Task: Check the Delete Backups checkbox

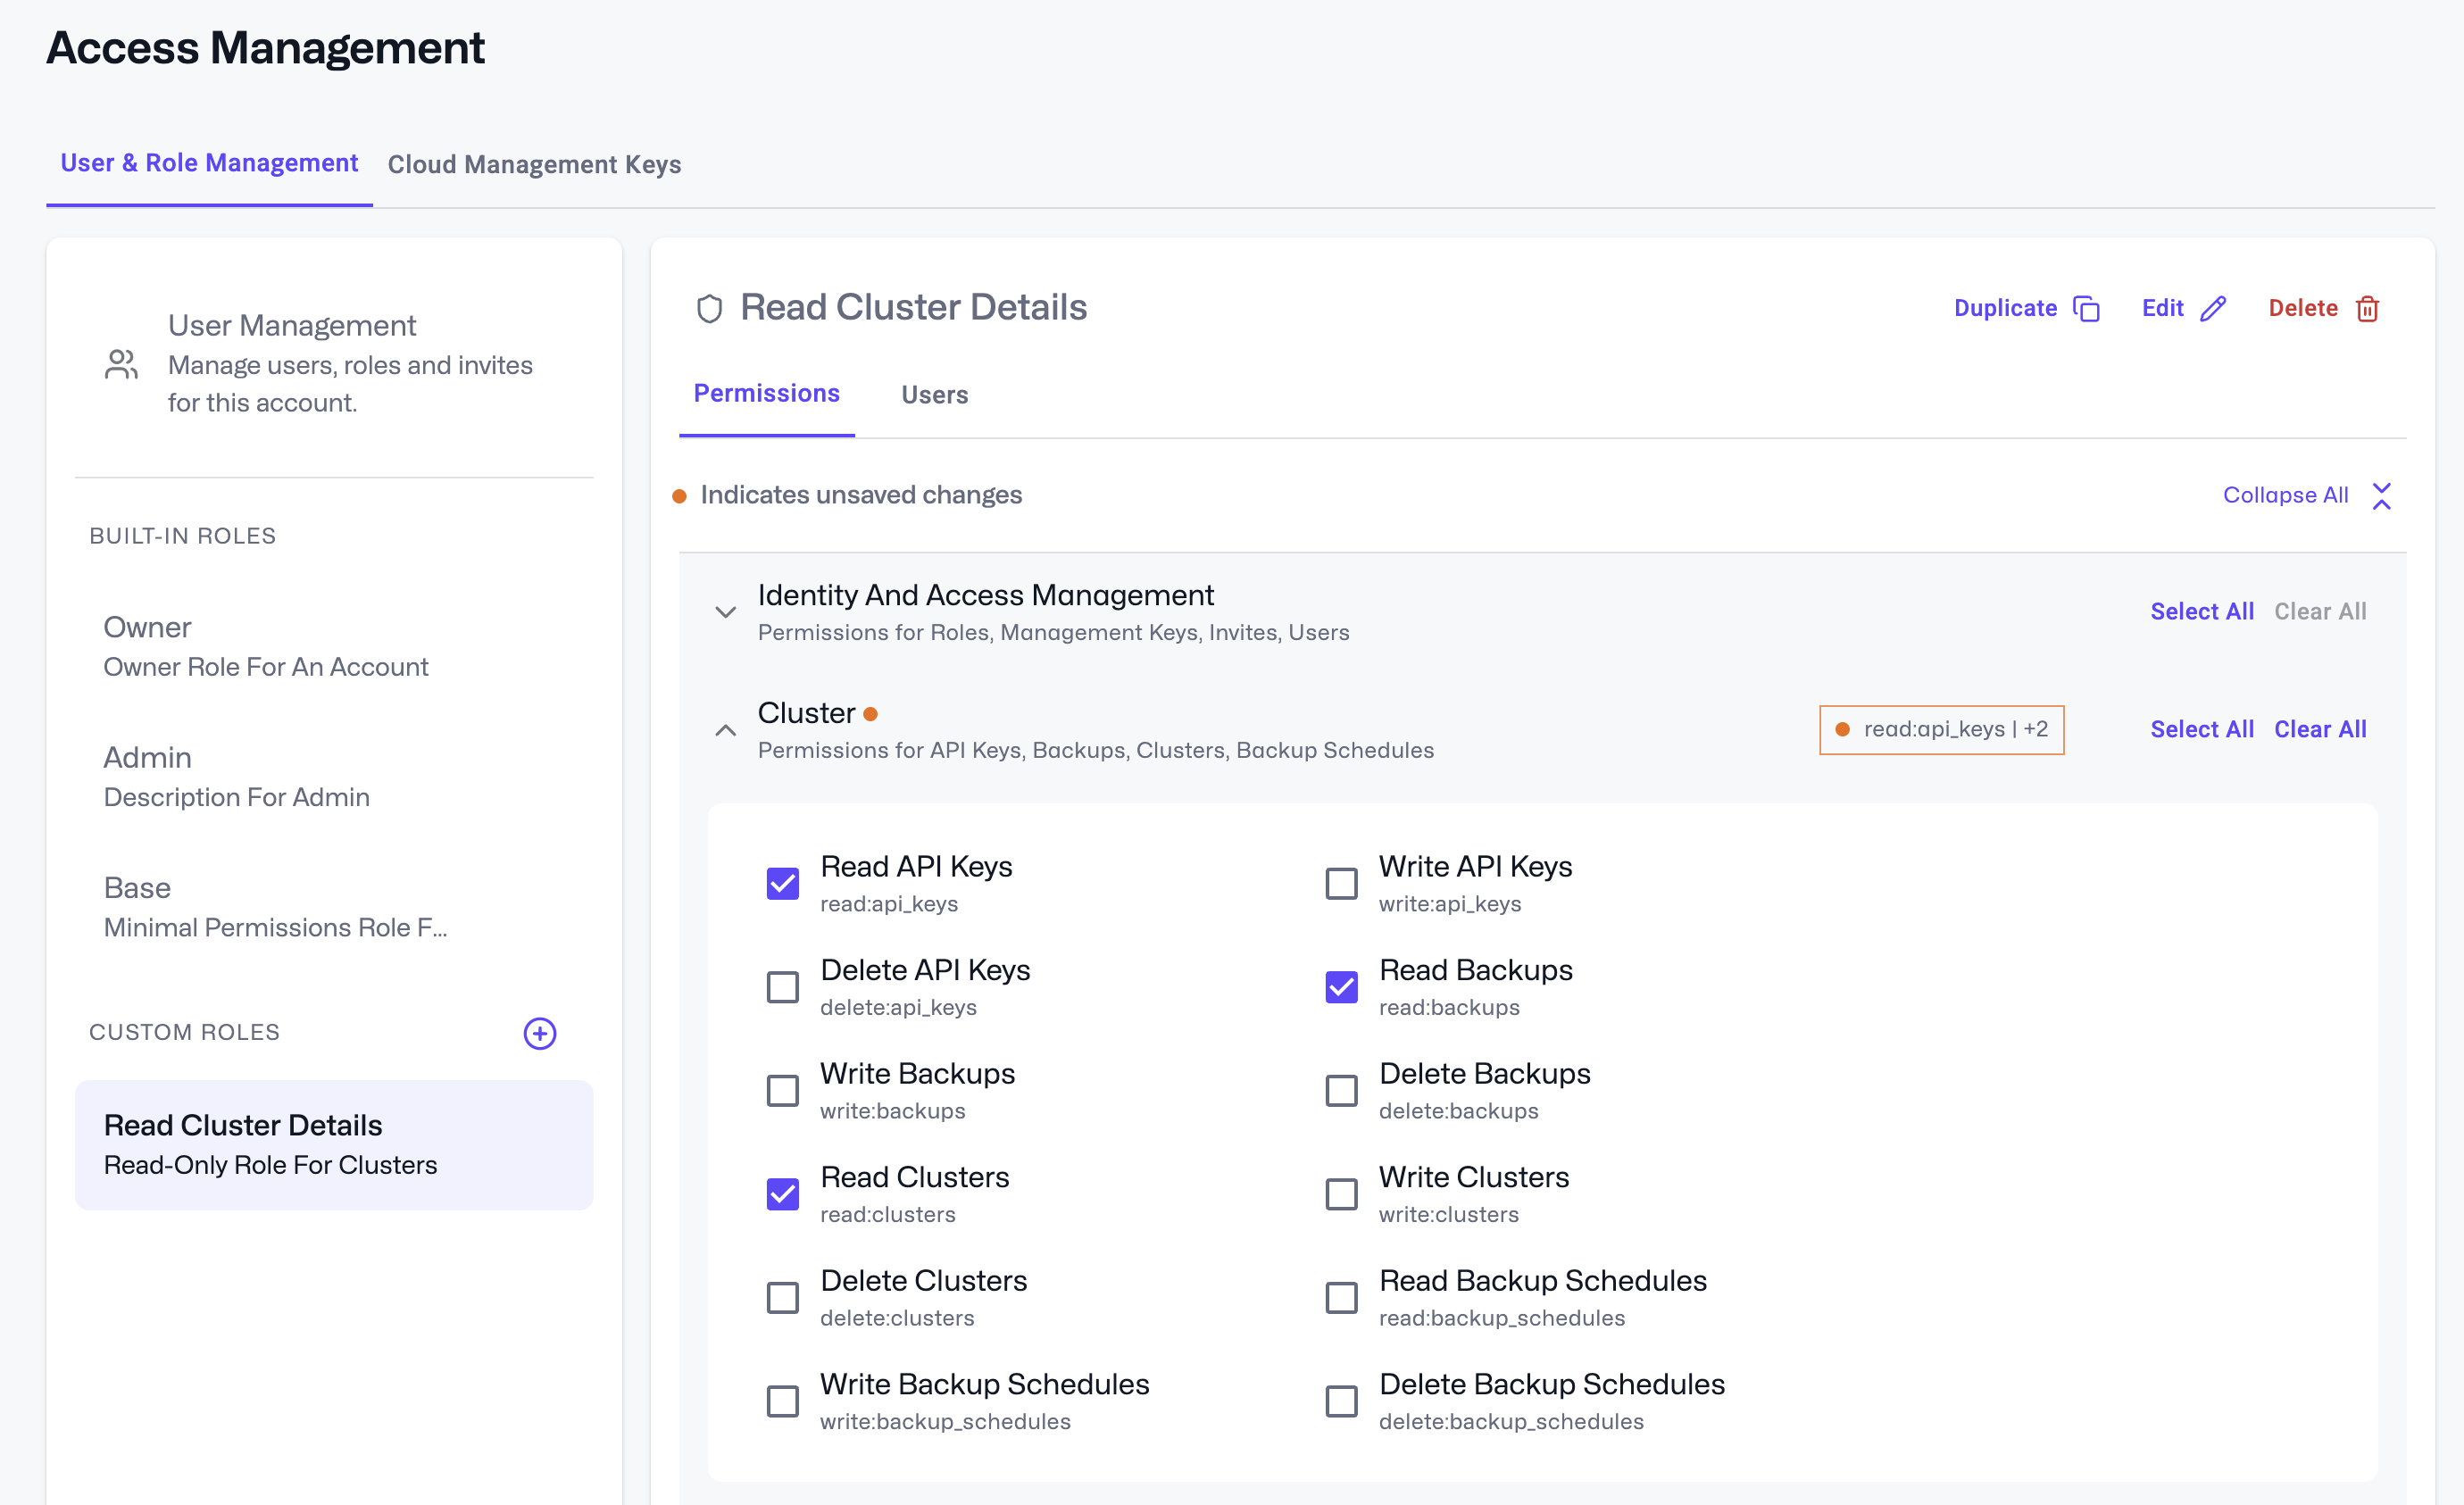Action: coord(1340,1091)
